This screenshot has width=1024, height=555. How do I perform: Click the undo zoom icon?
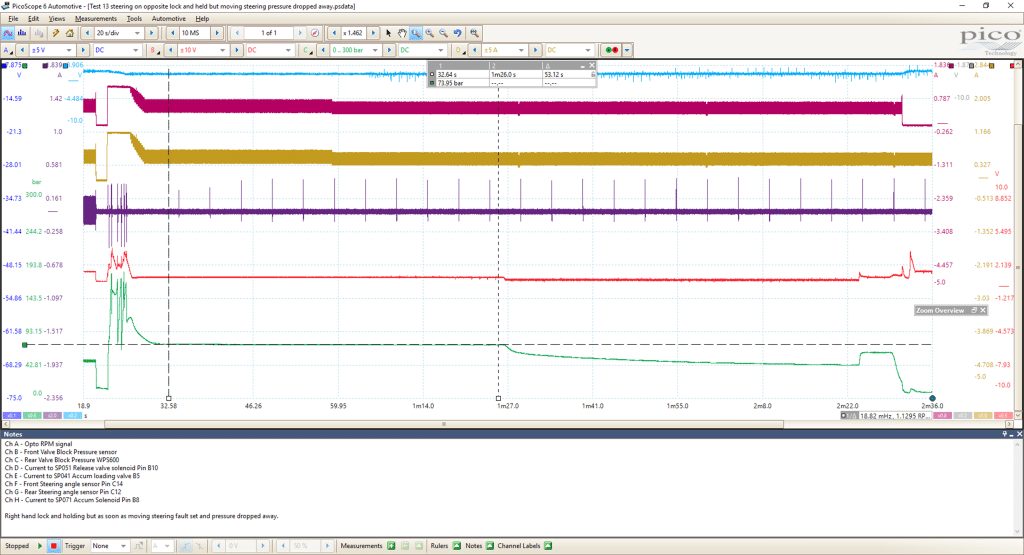point(458,33)
